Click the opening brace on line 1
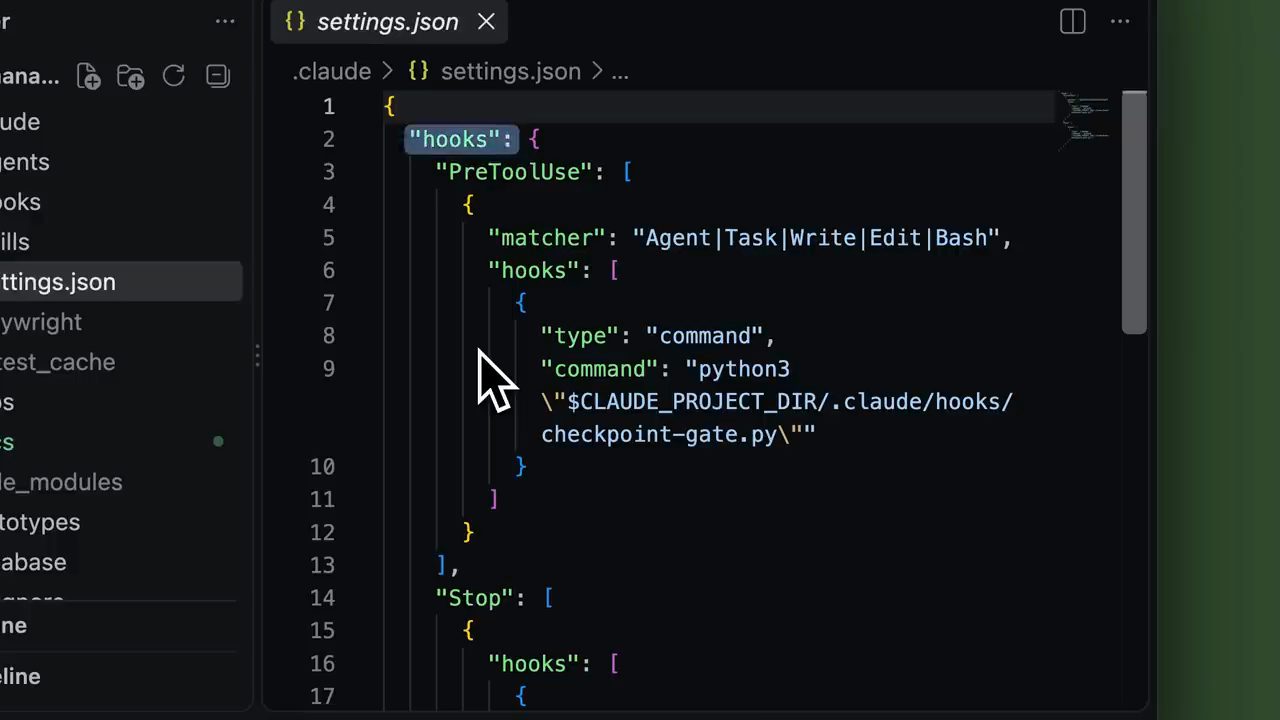Viewport: 1280px width, 720px height. [390, 107]
